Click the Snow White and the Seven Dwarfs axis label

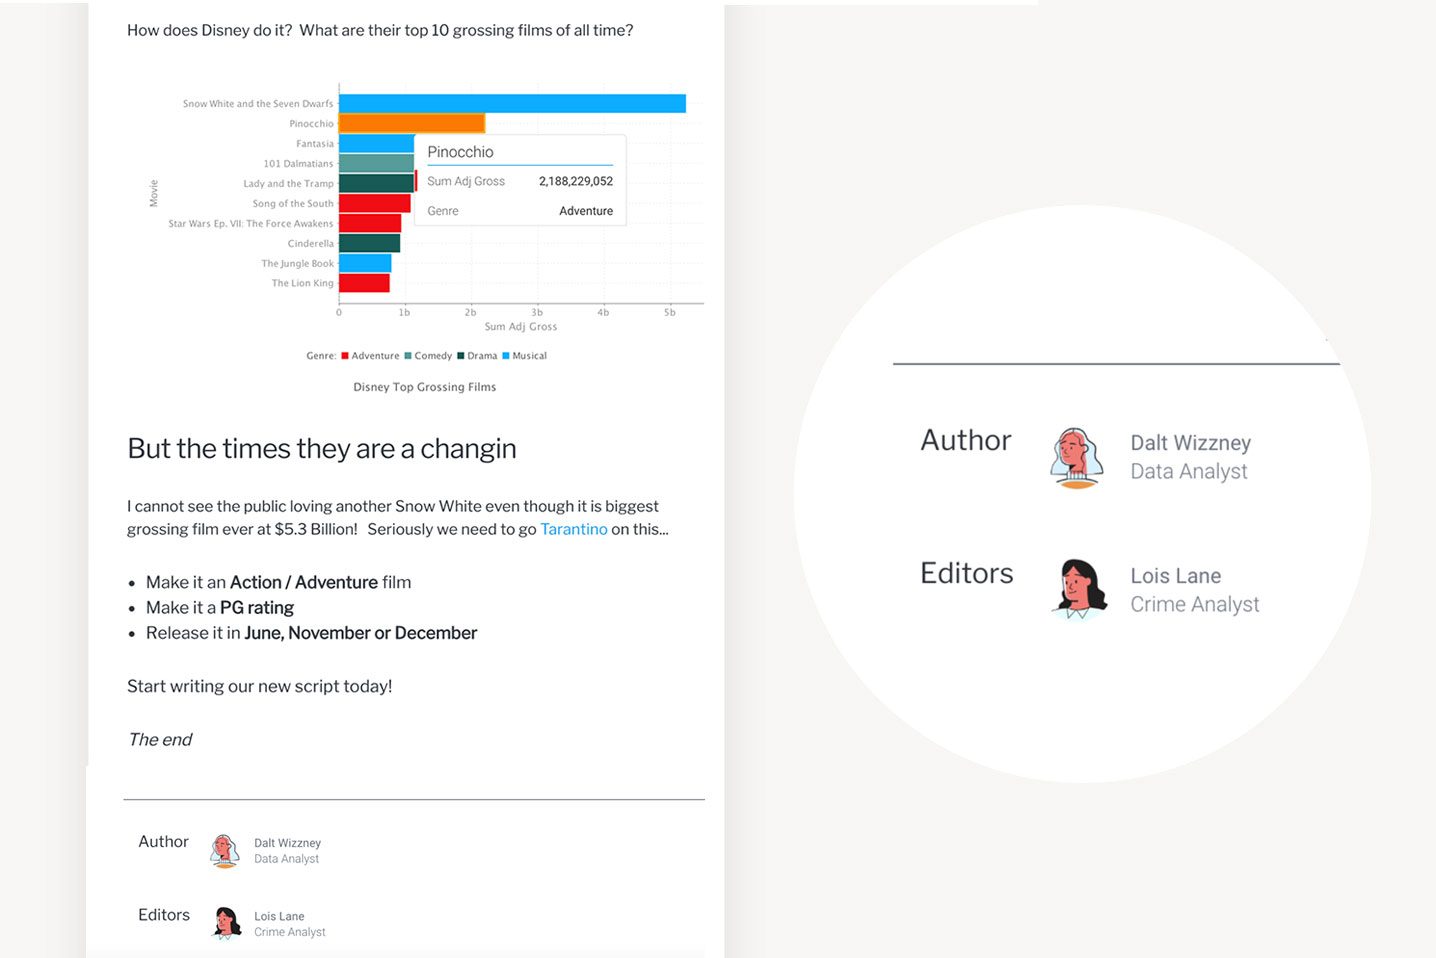258,104
